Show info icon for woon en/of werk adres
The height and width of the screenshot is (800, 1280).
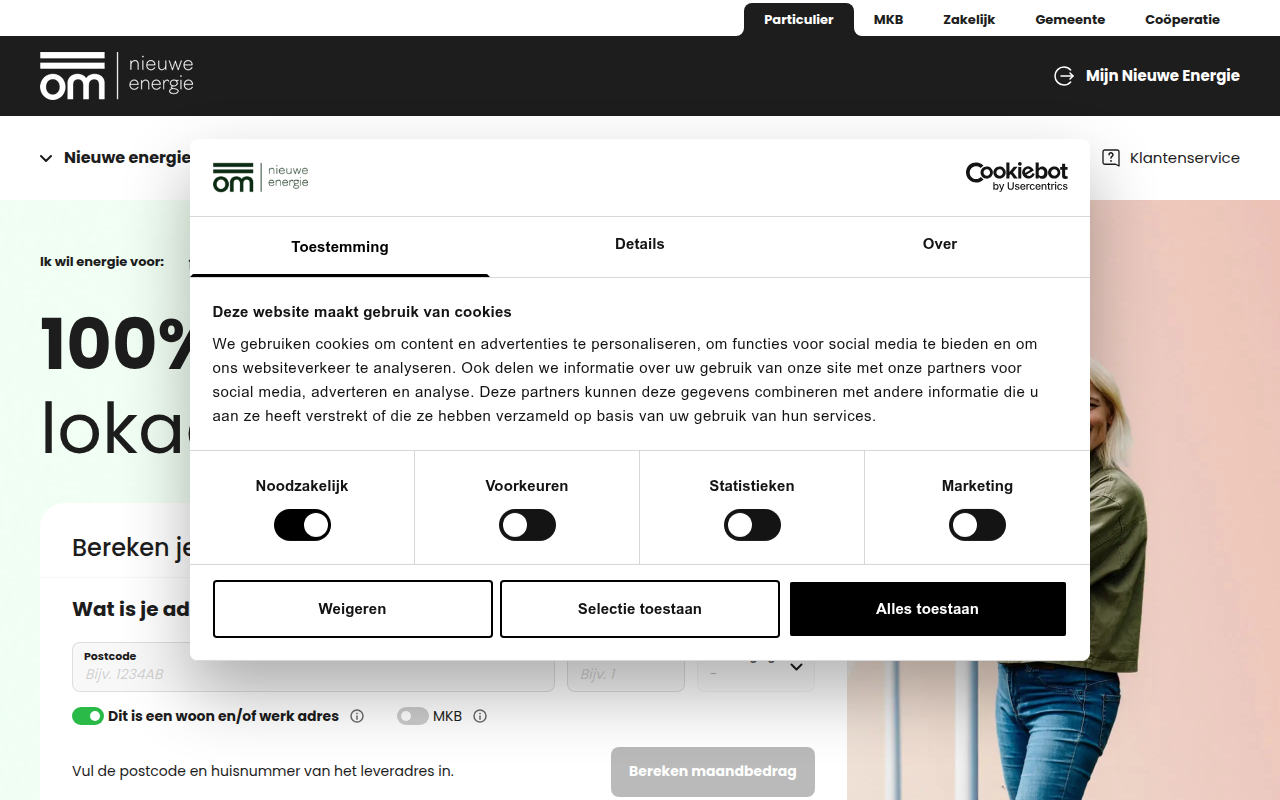pyautogui.click(x=357, y=716)
